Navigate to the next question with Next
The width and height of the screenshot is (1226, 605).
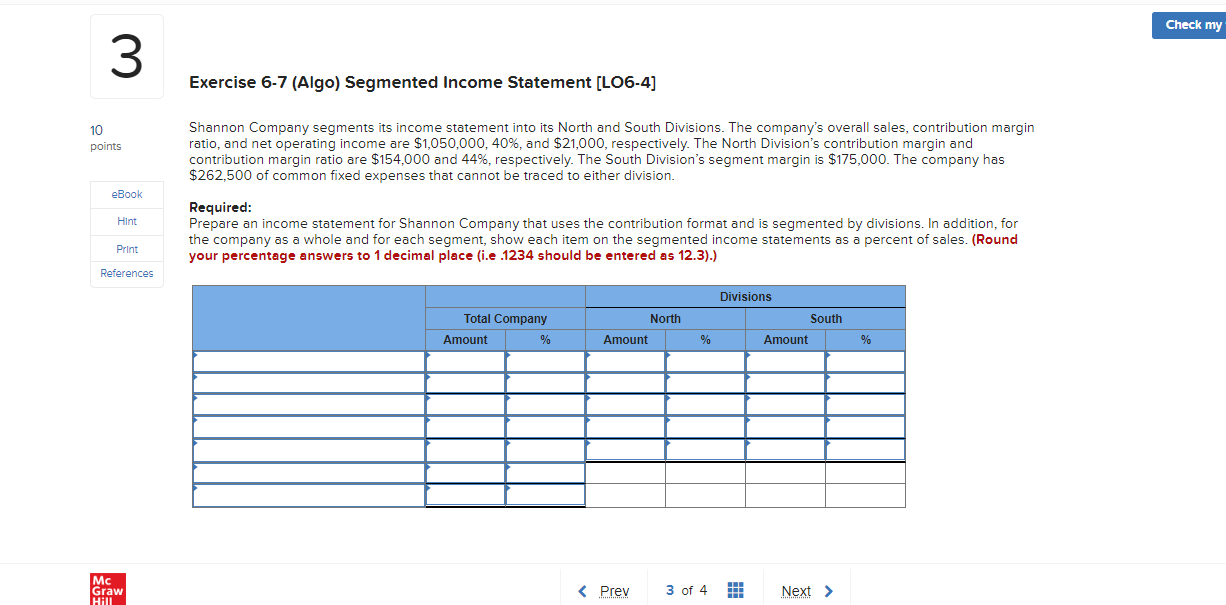pyautogui.click(x=796, y=591)
